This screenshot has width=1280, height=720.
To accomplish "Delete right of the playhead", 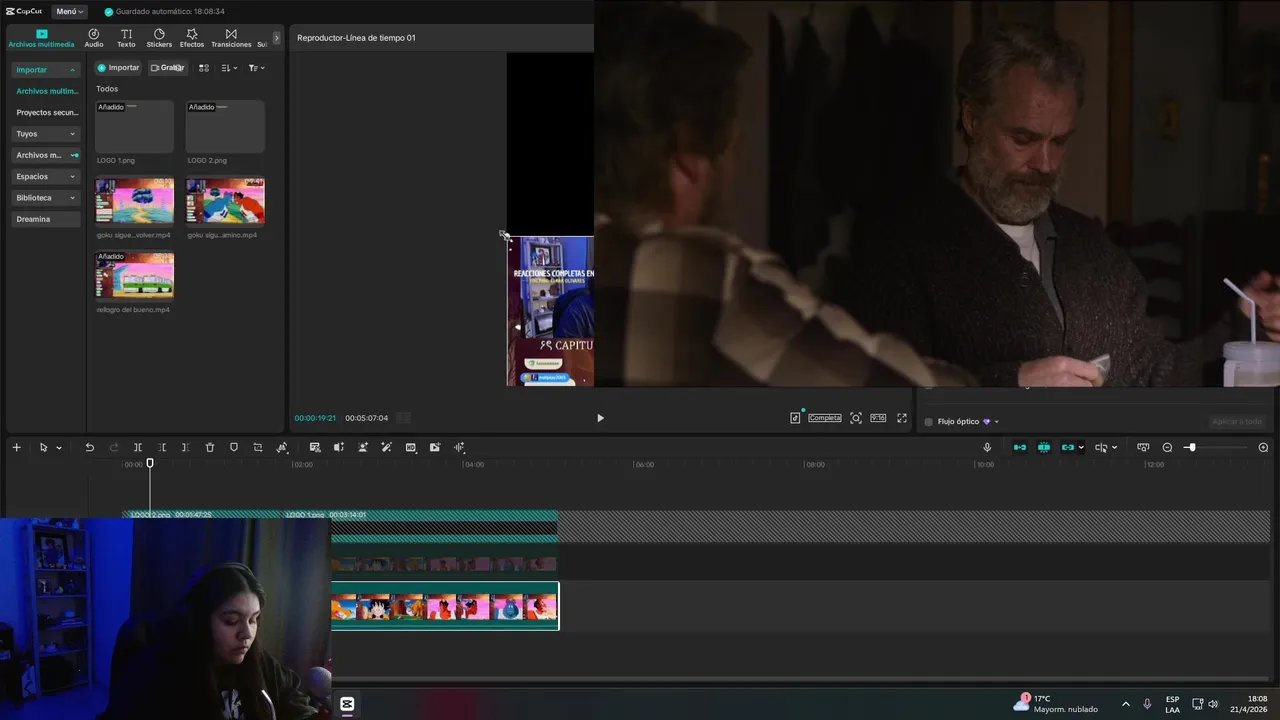I will pos(186,447).
